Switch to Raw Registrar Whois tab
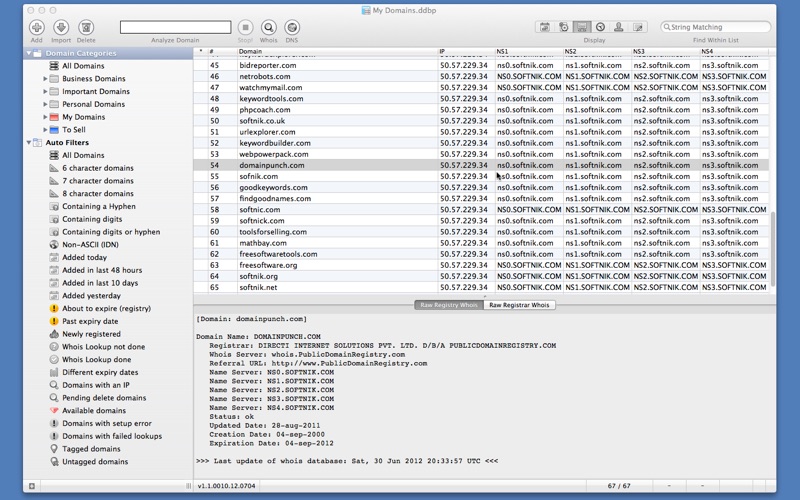Image resolution: width=800 pixels, height=500 pixels. click(519, 305)
